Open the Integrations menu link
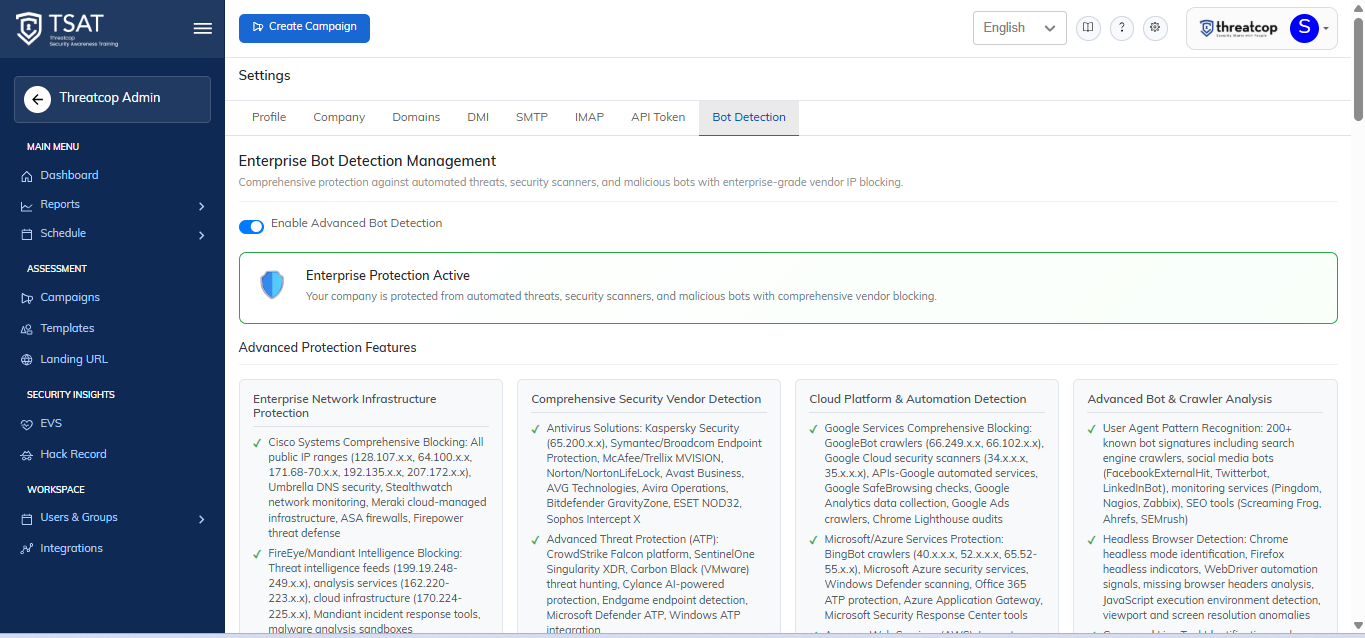1365x638 pixels. tap(71, 548)
